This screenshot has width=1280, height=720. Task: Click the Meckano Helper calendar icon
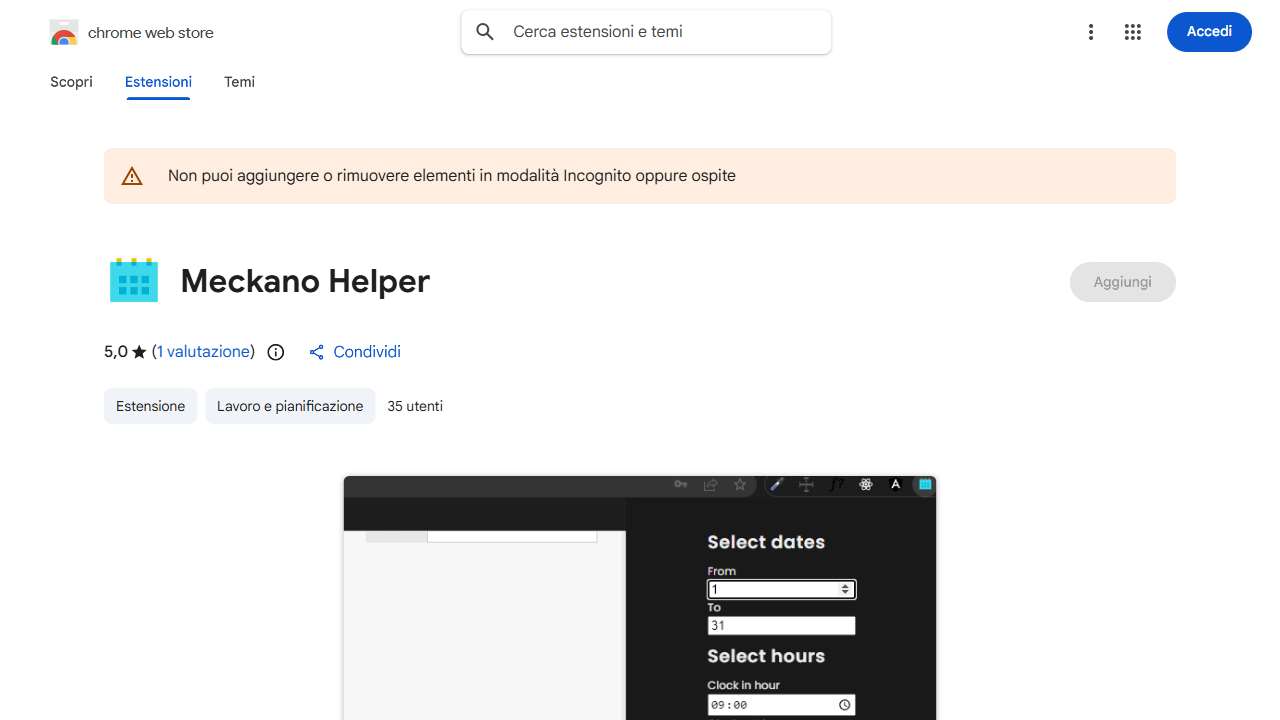(133, 280)
